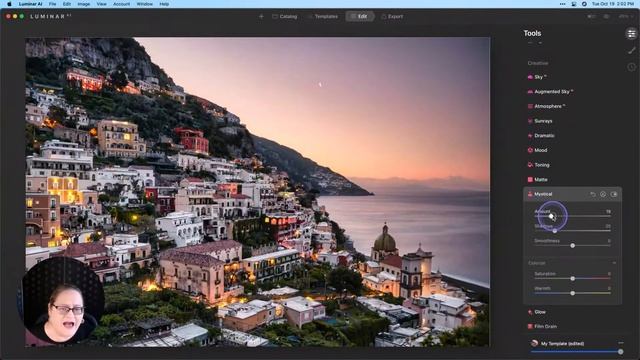
Task: Open the Atmosphere tool
Action: point(546,106)
